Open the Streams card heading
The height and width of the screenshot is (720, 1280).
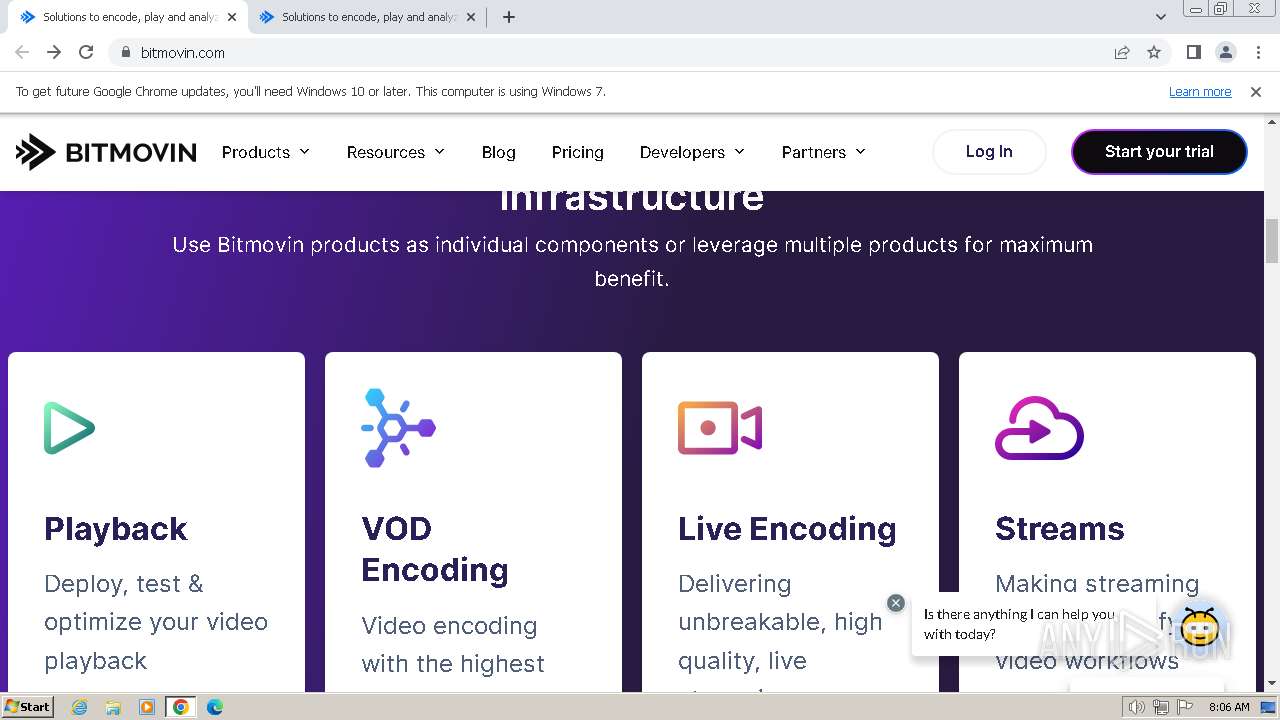[1060, 529]
